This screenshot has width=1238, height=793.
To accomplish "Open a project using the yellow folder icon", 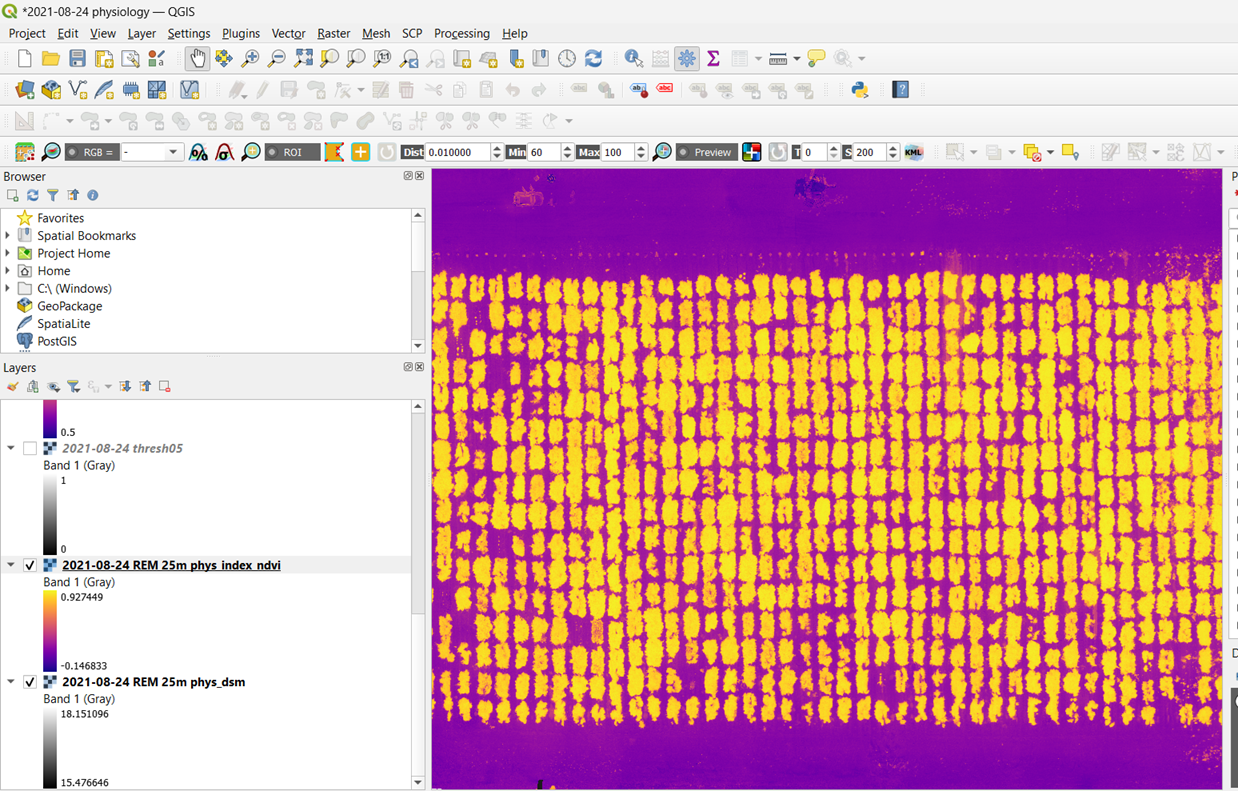I will click(x=51, y=59).
